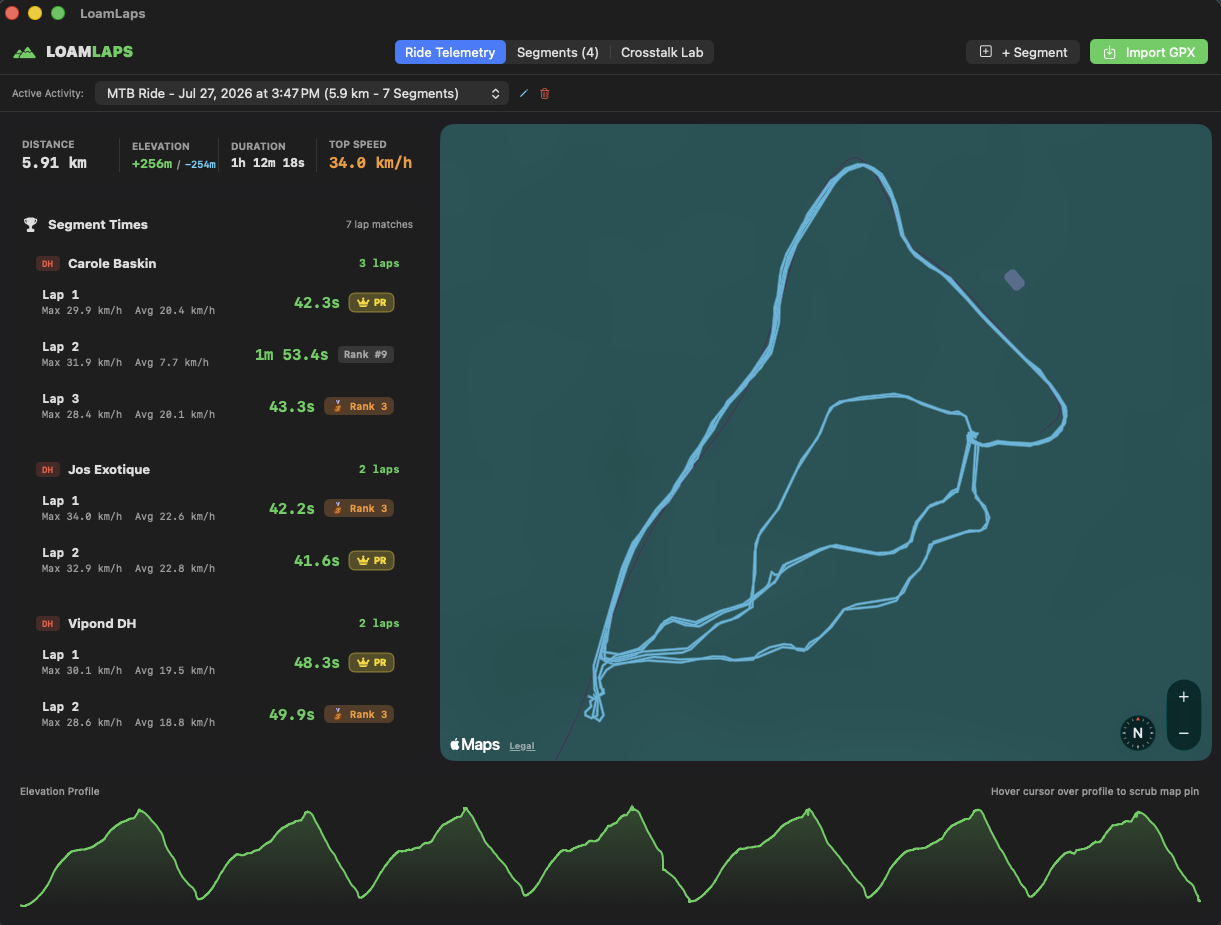Screen dimensions: 1221x925
Task: Click the PR crown badge on Carole Baskin Lap 1
Action: click(371, 302)
